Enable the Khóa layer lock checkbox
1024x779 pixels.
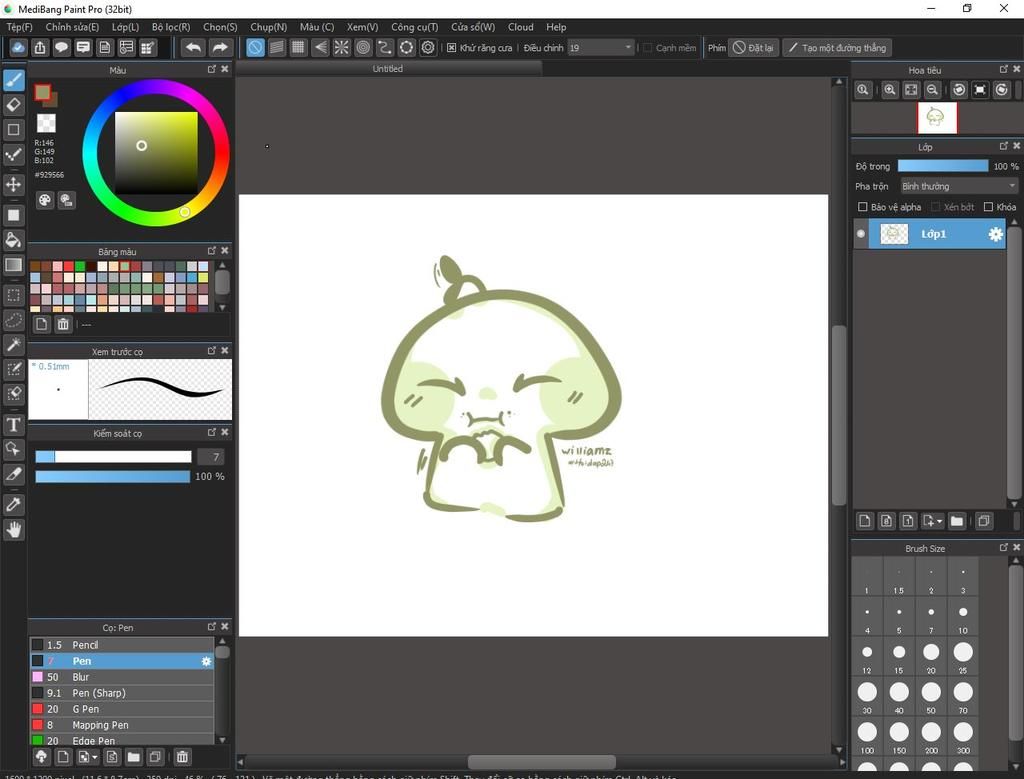click(988, 207)
